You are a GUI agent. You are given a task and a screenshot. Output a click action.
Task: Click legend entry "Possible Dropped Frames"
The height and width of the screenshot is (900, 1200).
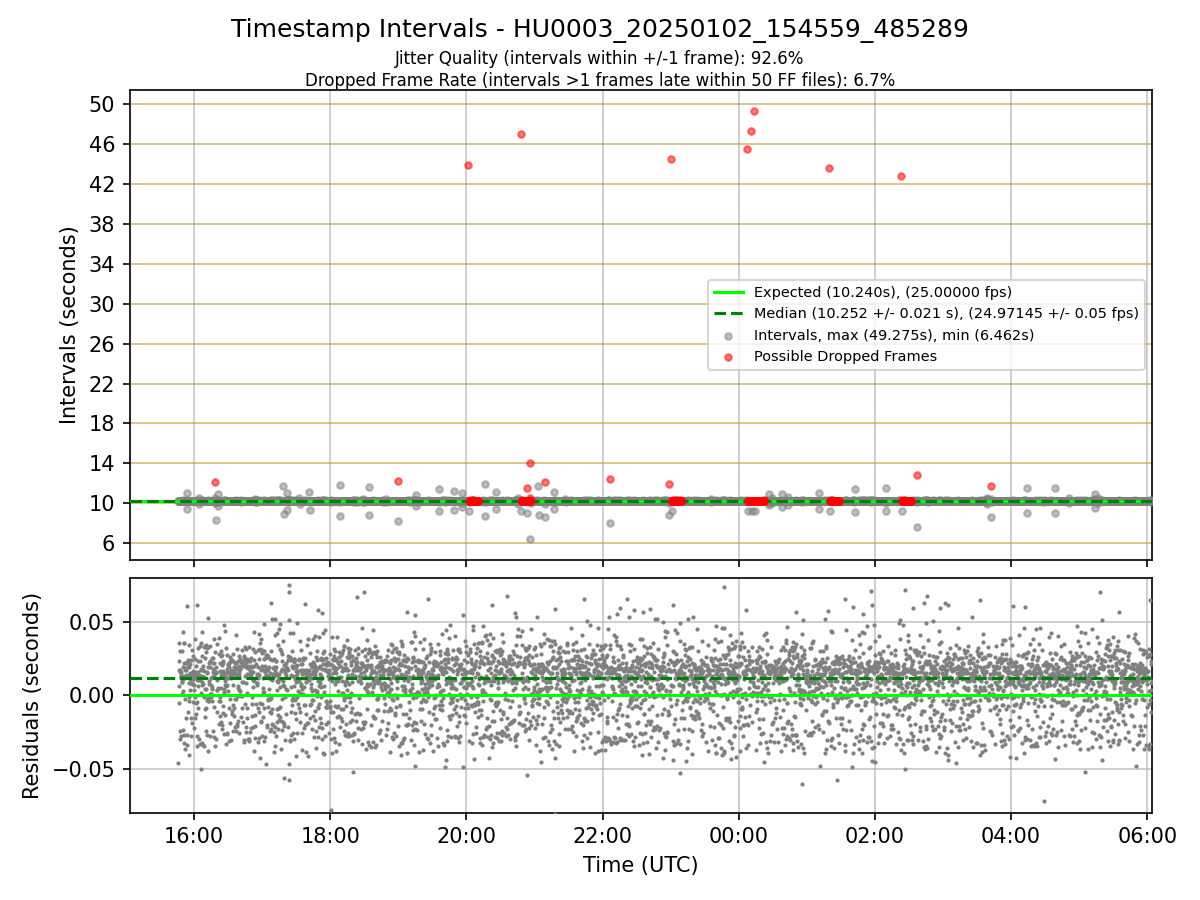(845, 356)
